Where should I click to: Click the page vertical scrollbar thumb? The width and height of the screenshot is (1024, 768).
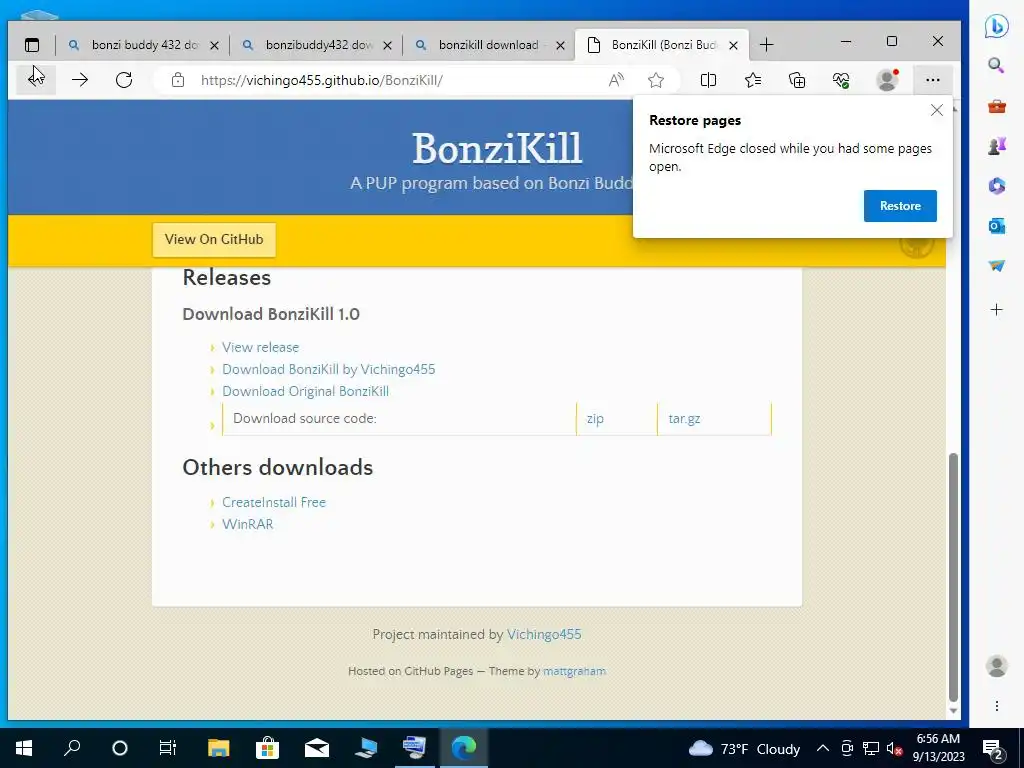(953, 577)
